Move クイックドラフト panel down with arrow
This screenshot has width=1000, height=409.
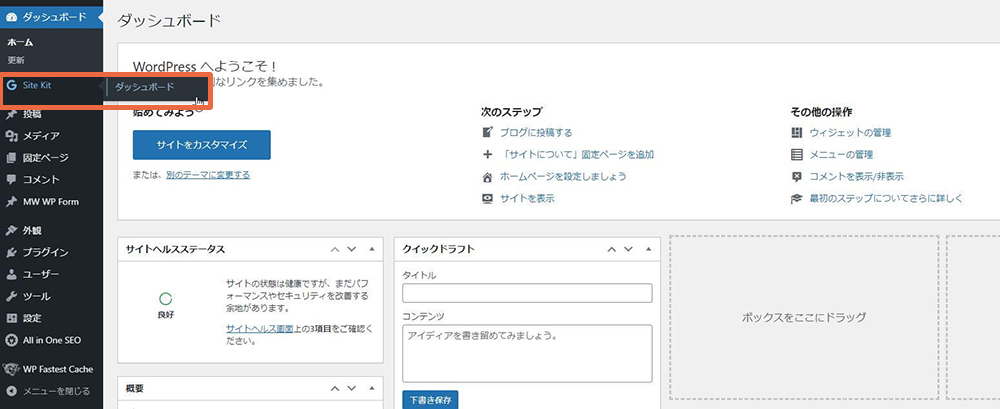point(628,249)
